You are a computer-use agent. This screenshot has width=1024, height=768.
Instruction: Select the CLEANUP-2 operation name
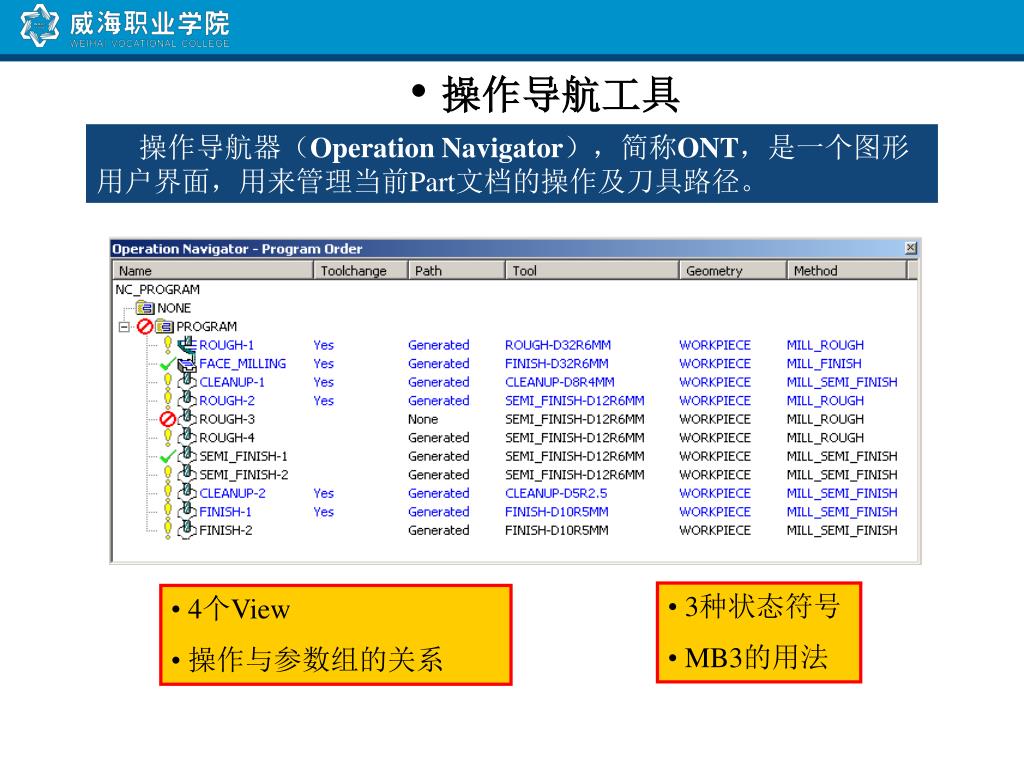pos(232,493)
